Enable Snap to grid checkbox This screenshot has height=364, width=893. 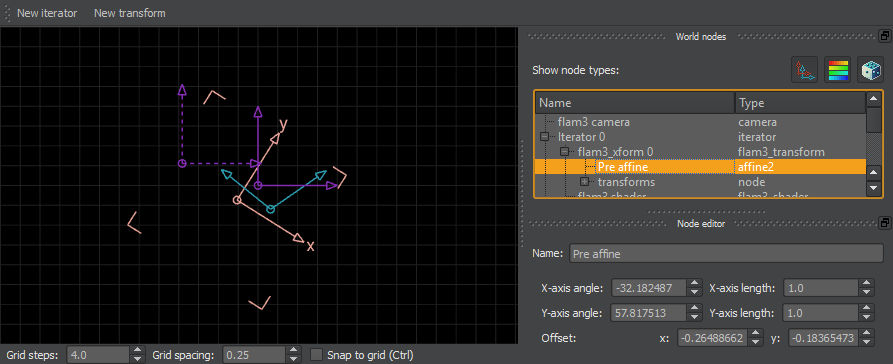pyautogui.click(x=316, y=355)
